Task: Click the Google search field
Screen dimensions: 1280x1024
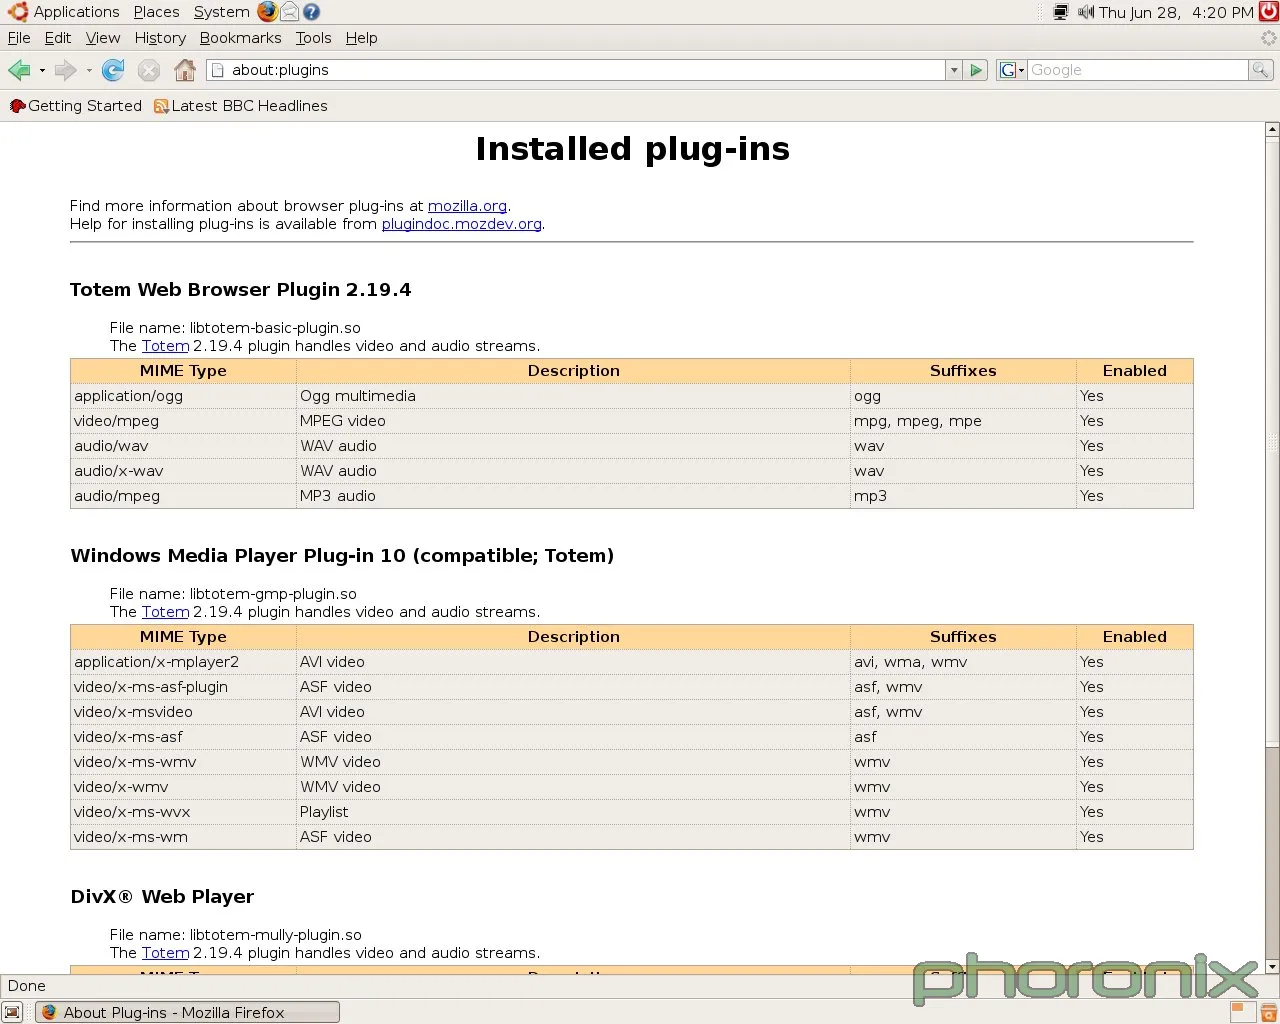Action: (1138, 70)
